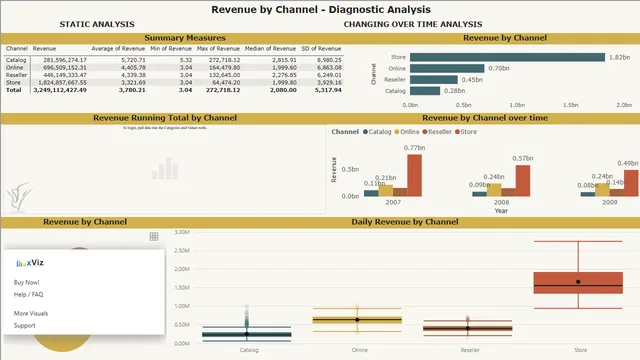Click the Reseller horizontal bar 0.45bn
Viewport: 640px width, 360px height.
(x=434, y=80)
